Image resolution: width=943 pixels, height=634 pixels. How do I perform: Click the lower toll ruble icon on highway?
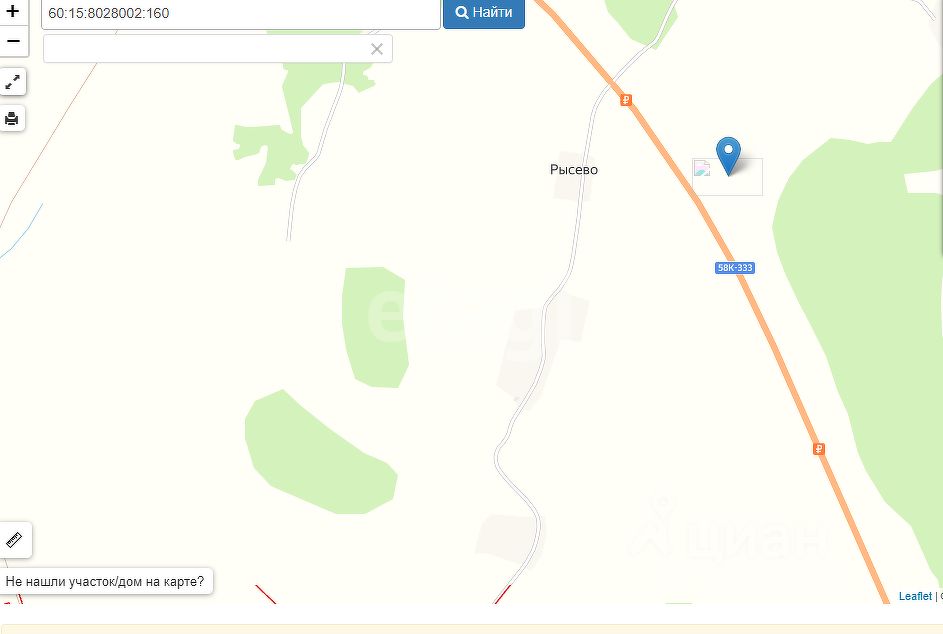(x=819, y=449)
